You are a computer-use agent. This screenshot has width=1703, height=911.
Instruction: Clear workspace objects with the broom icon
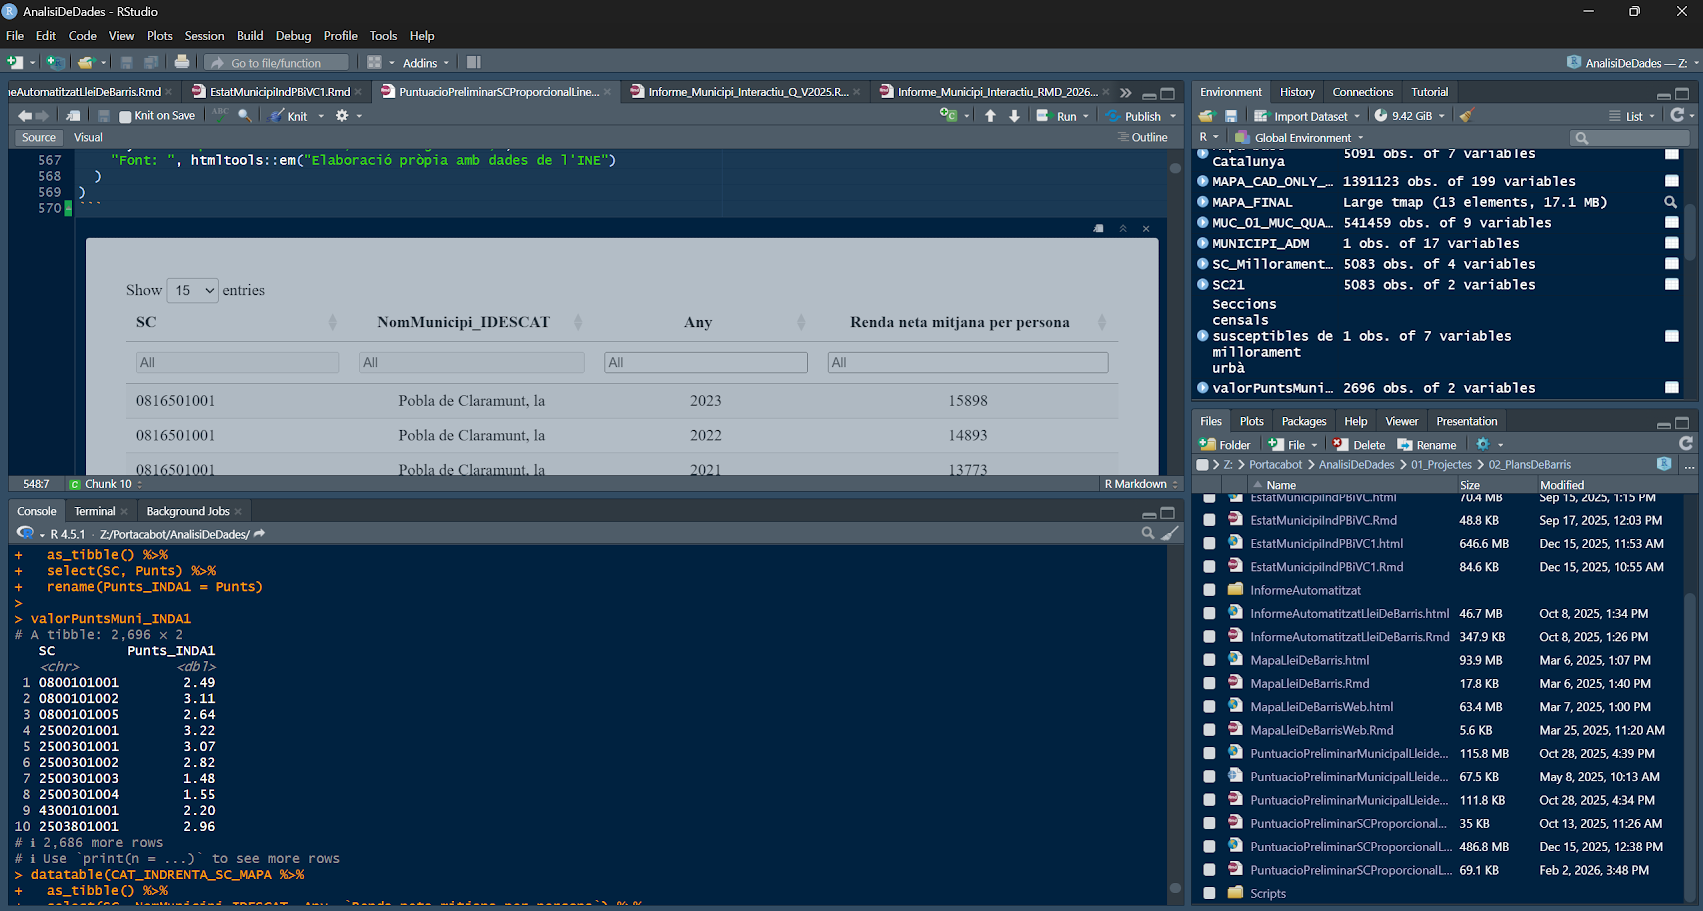[x=1466, y=116]
